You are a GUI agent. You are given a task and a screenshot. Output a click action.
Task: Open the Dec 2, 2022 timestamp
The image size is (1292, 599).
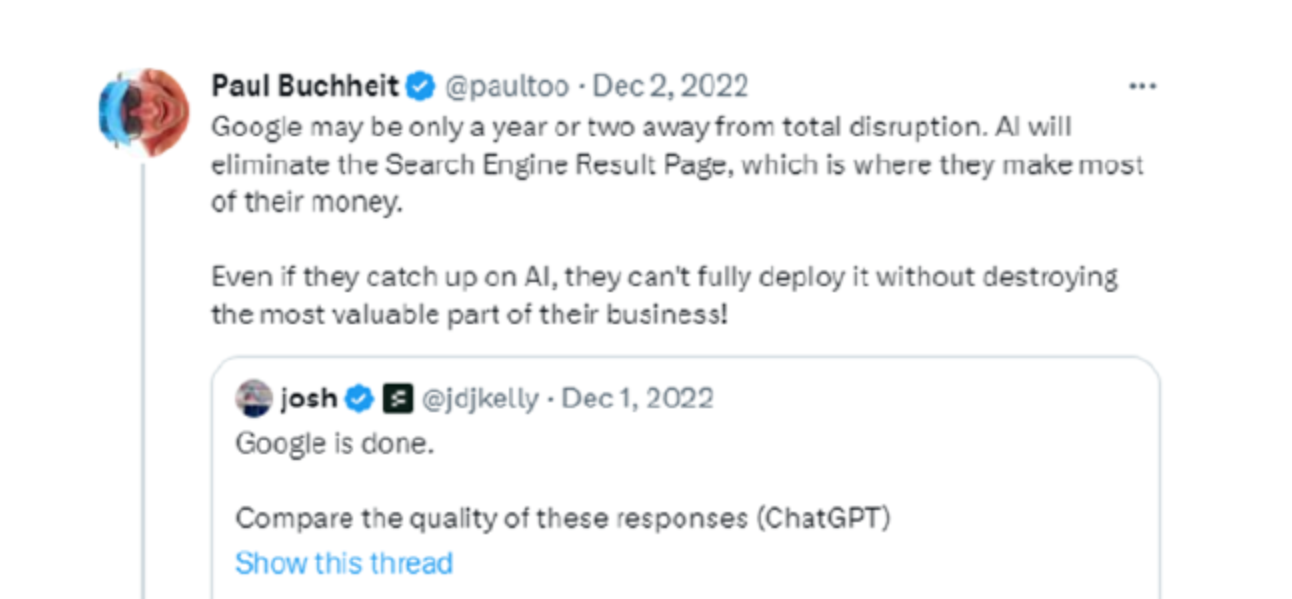coord(670,87)
